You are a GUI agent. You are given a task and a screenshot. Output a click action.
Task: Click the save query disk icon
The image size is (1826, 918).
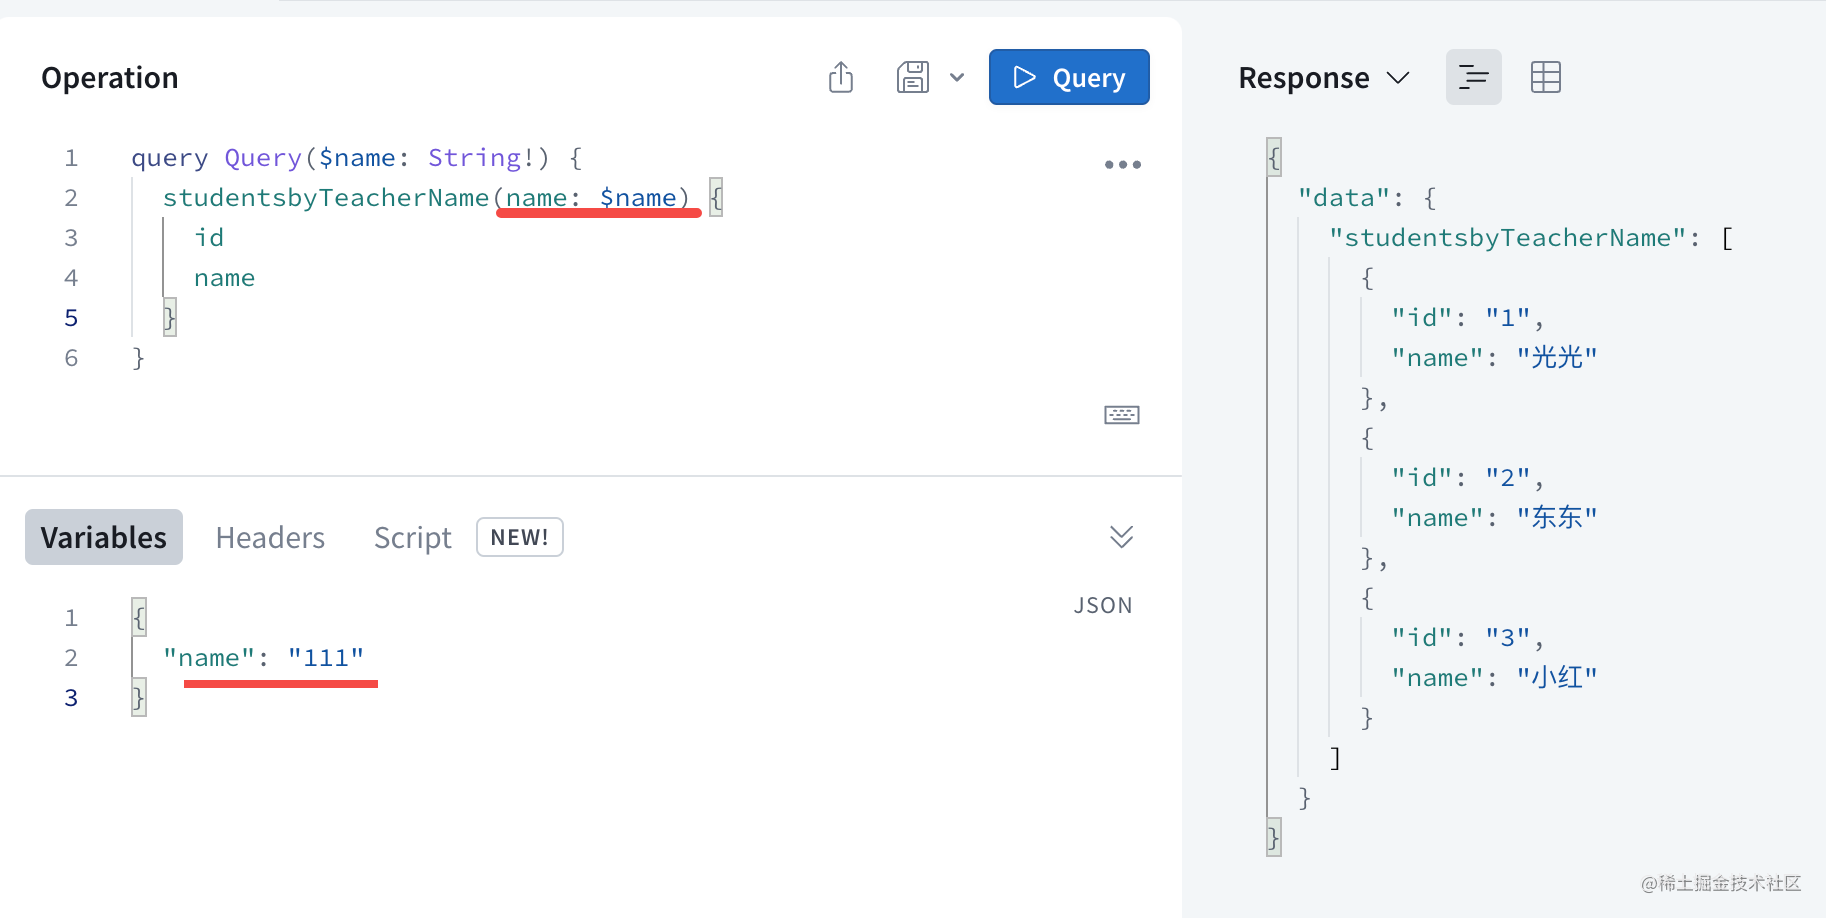pyautogui.click(x=912, y=77)
